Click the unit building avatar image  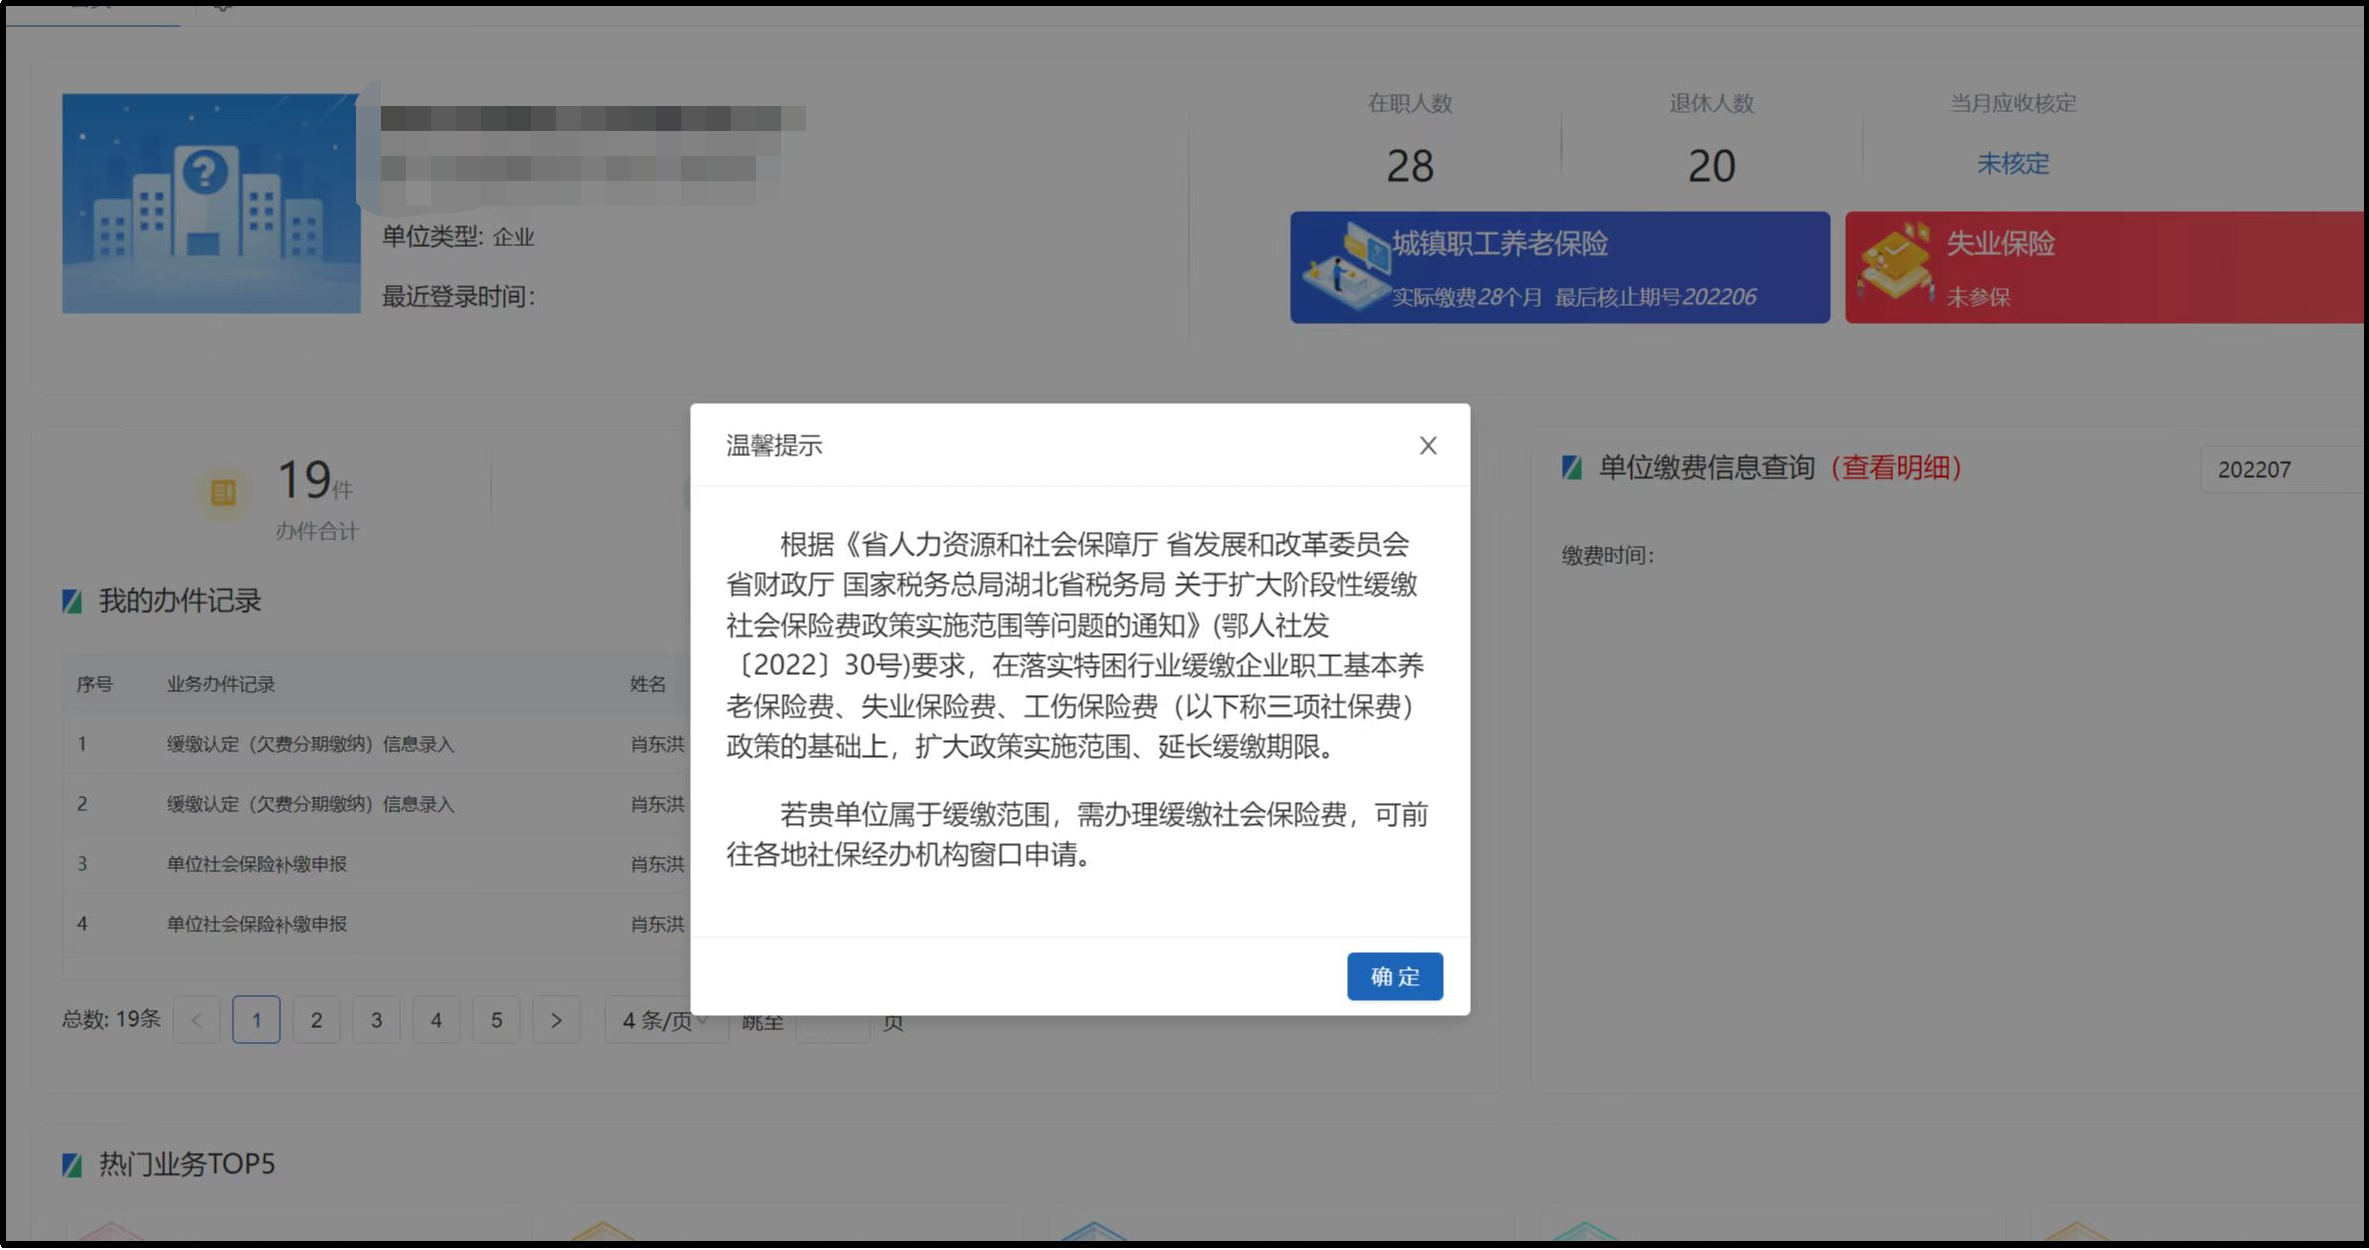(x=211, y=204)
